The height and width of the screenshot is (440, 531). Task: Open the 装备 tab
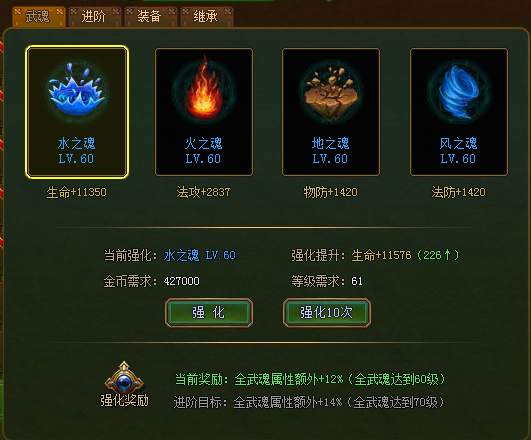click(x=150, y=16)
